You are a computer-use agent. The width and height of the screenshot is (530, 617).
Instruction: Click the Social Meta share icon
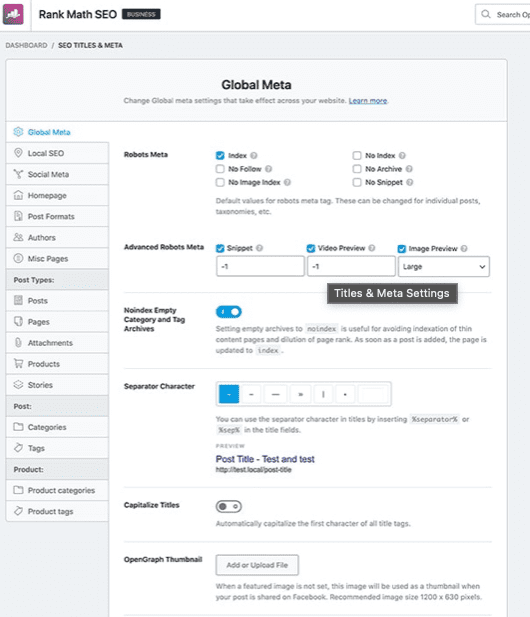18,174
